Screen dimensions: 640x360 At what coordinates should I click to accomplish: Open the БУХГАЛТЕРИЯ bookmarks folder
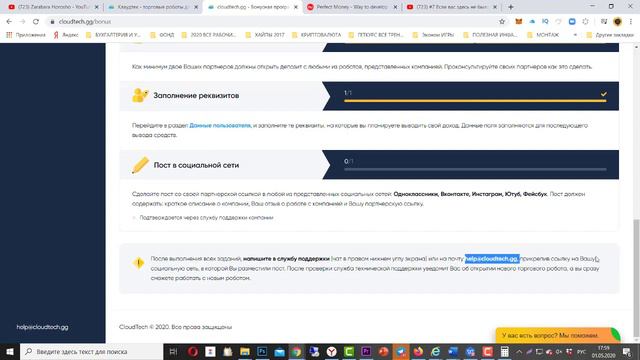pos(113,35)
